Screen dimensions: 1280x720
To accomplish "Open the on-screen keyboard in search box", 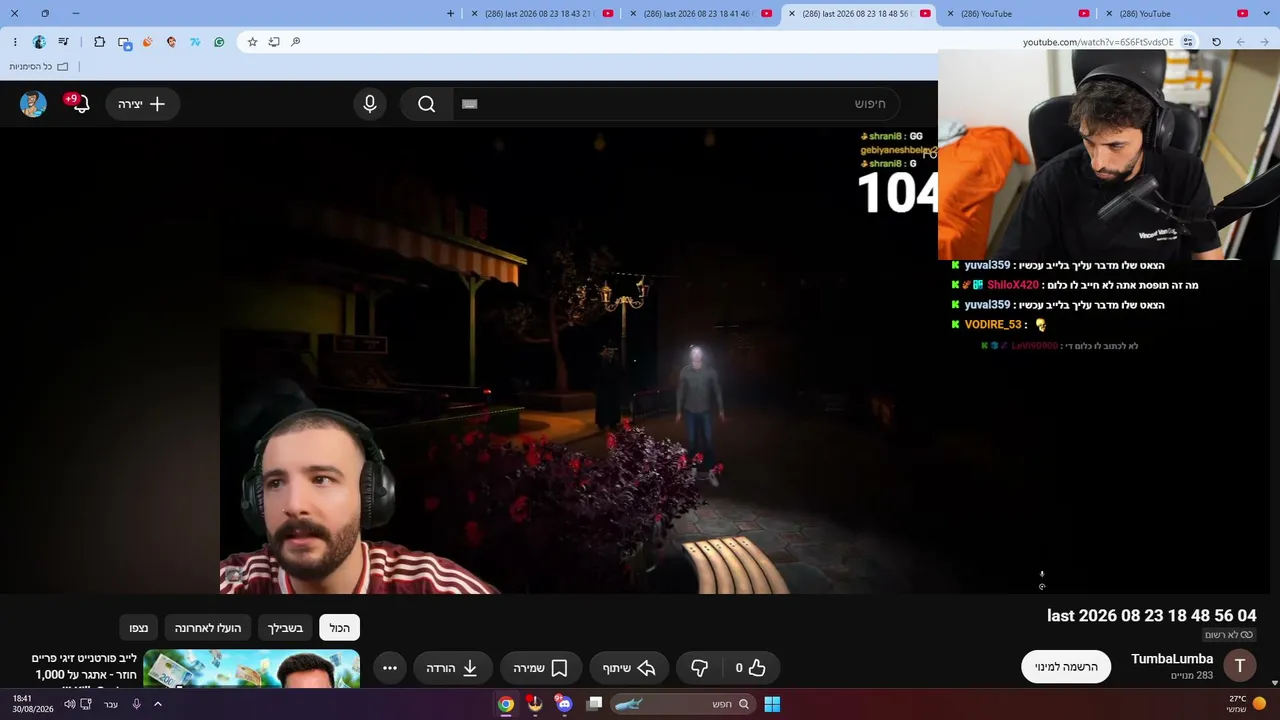I will click(470, 104).
